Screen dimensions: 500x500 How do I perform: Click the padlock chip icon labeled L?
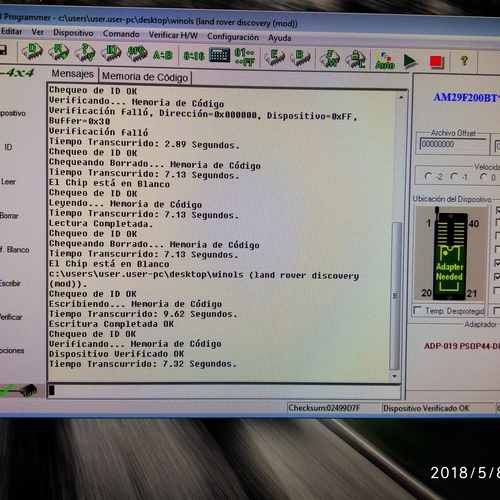tap(355, 60)
